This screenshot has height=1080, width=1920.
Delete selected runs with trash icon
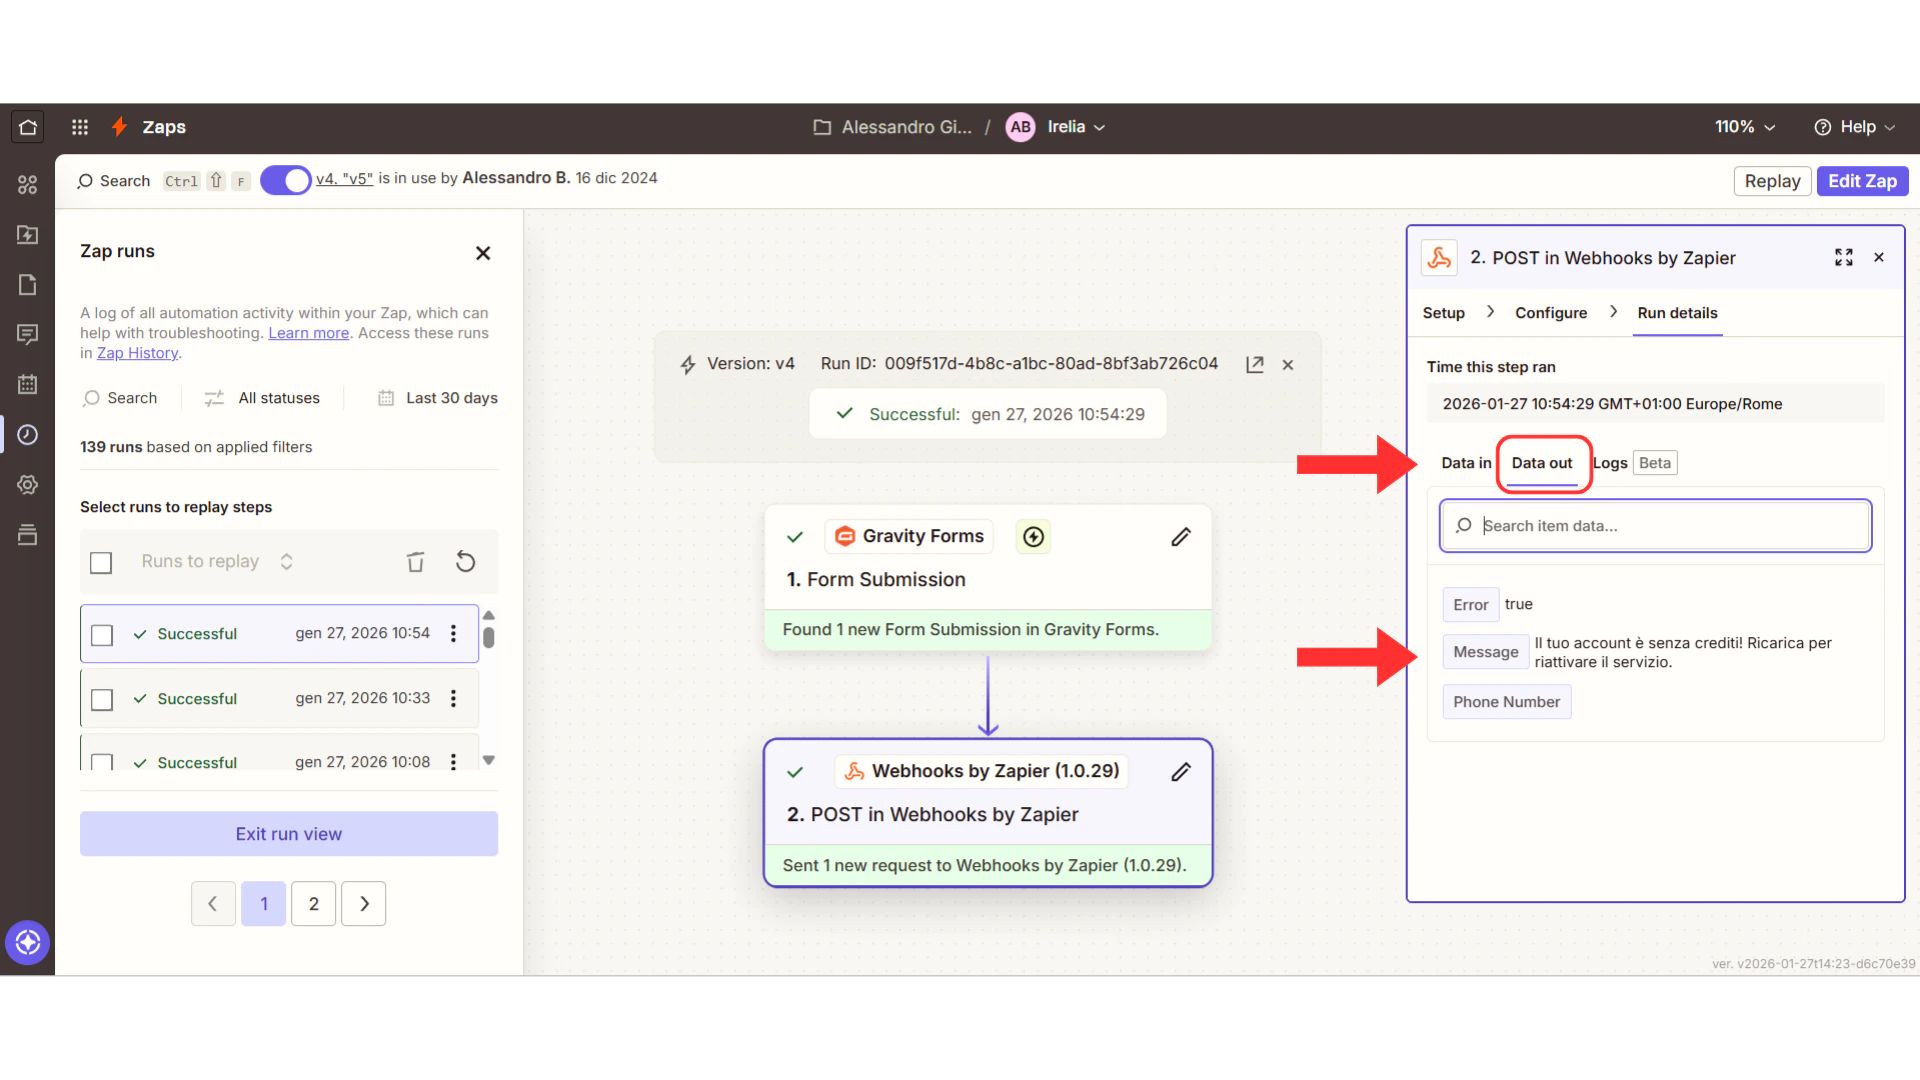pyautogui.click(x=415, y=562)
